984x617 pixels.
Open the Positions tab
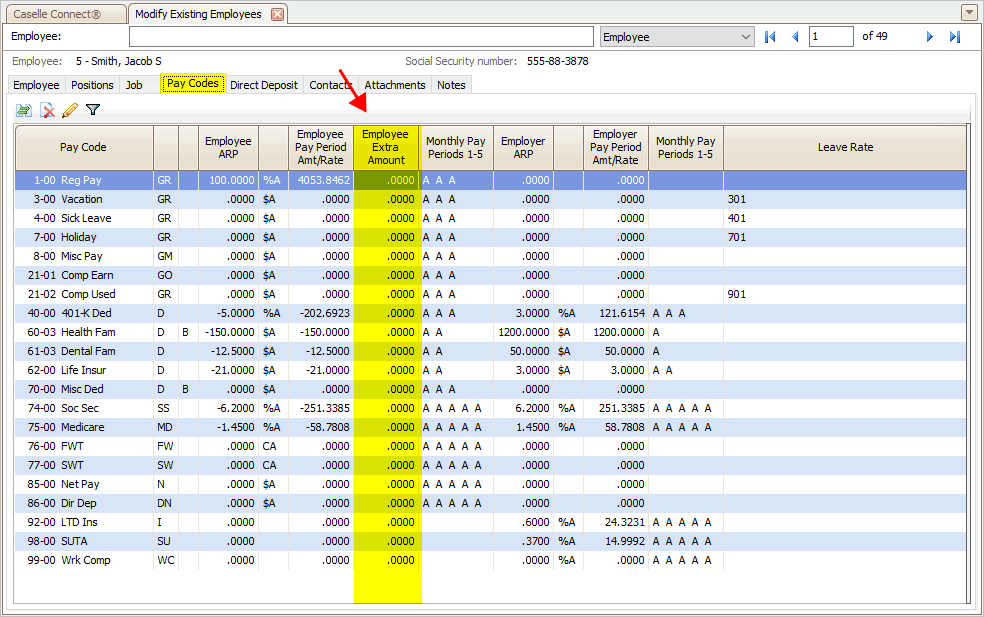[x=92, y=85]
